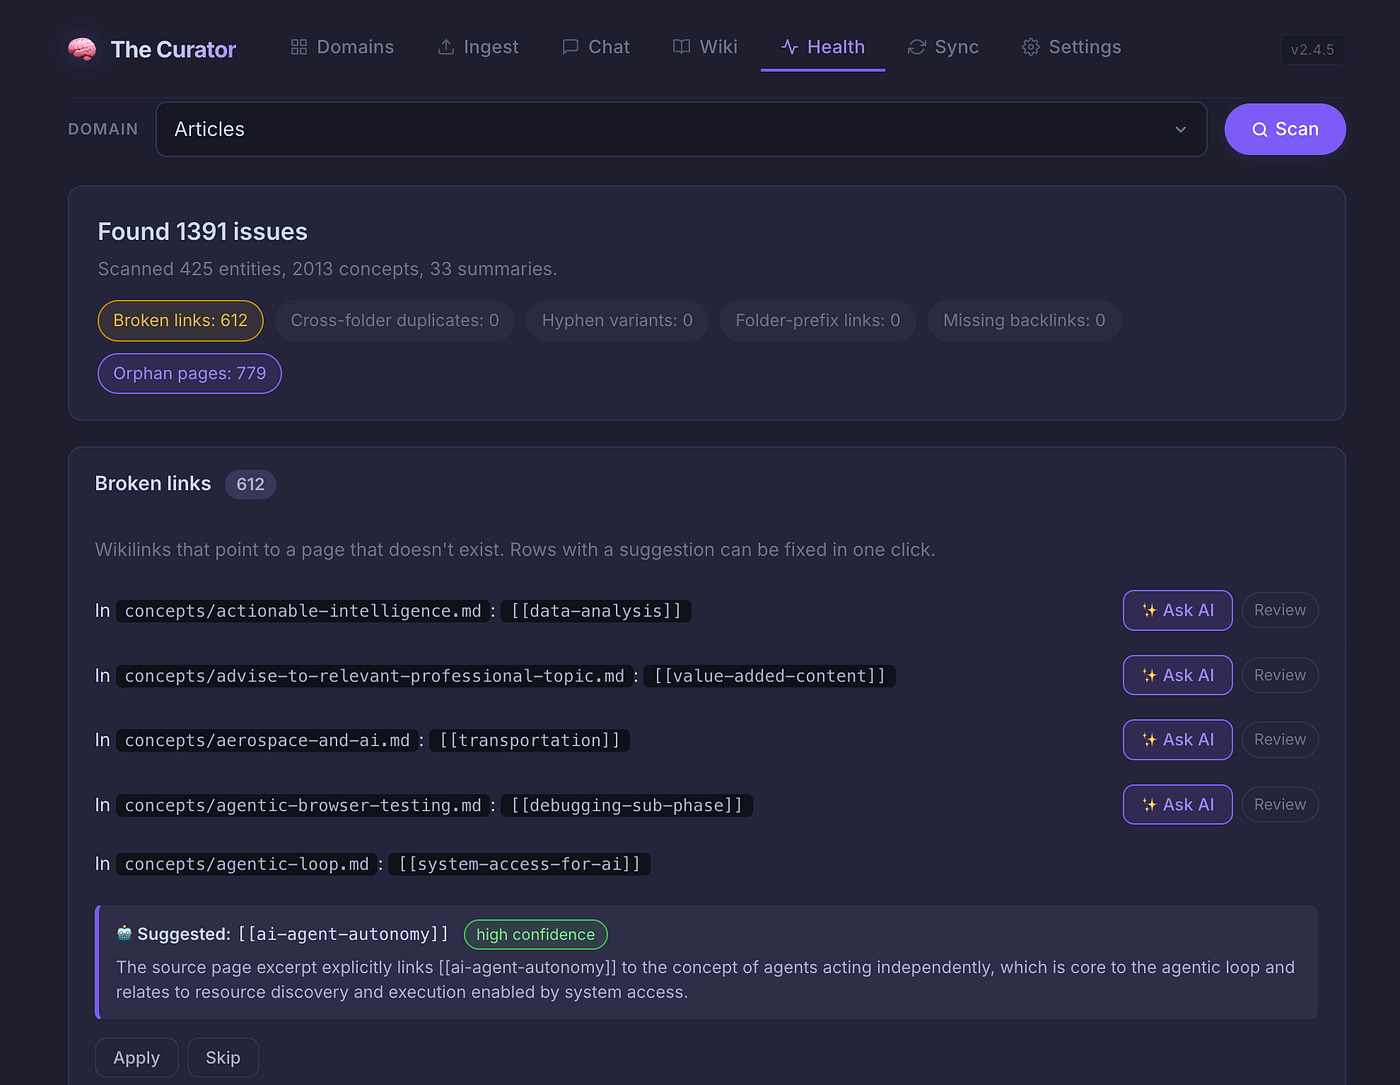Click the sparkle icon for value-added-content row
1400x1085 pixels.
tap(1150, 675)
